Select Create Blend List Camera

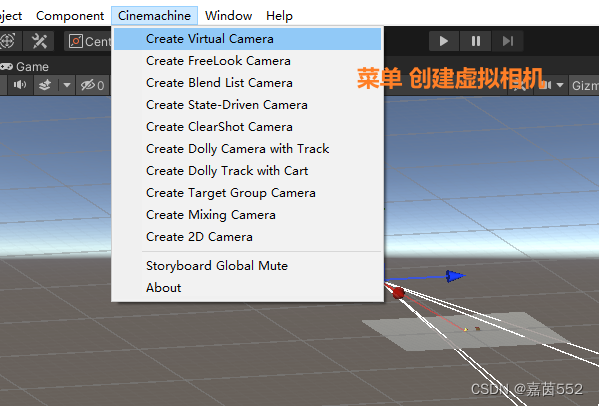(x=248, y=83)
